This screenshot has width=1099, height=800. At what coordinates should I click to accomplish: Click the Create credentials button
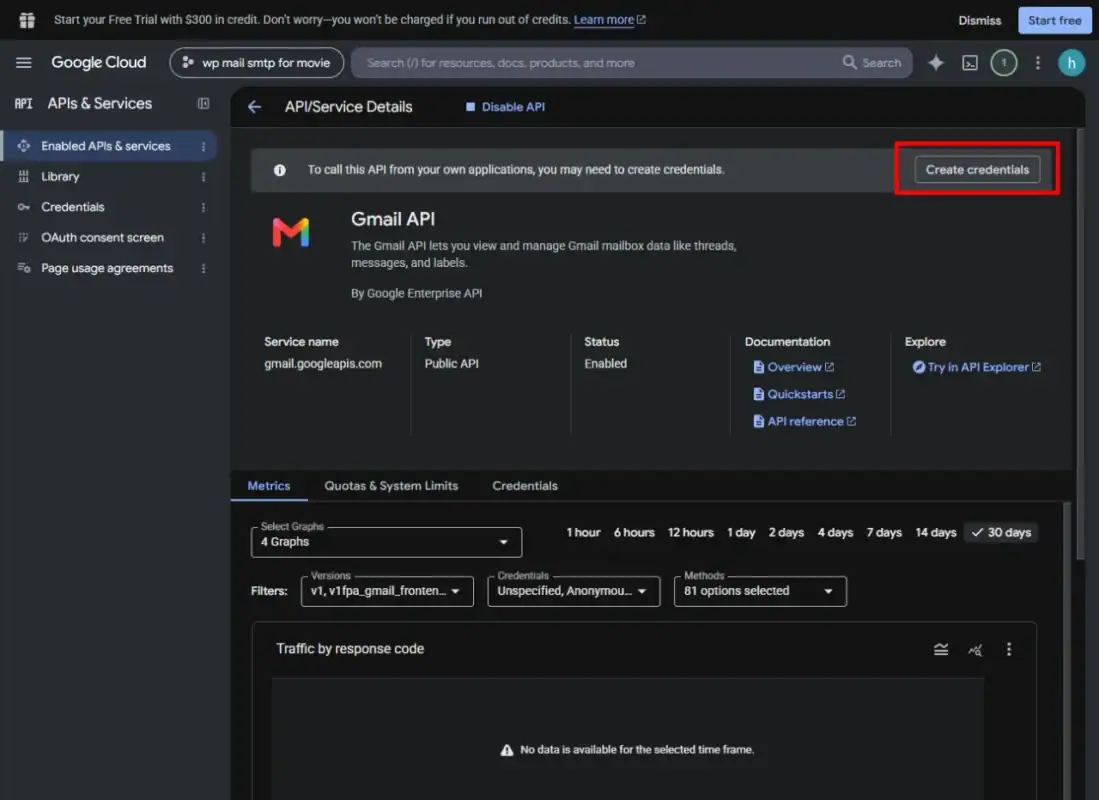(977, 170)
